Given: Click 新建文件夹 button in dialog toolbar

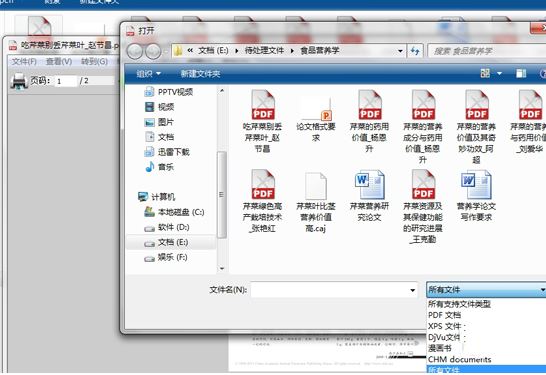Looking at the screenshot, I should (x=200, y=73).
